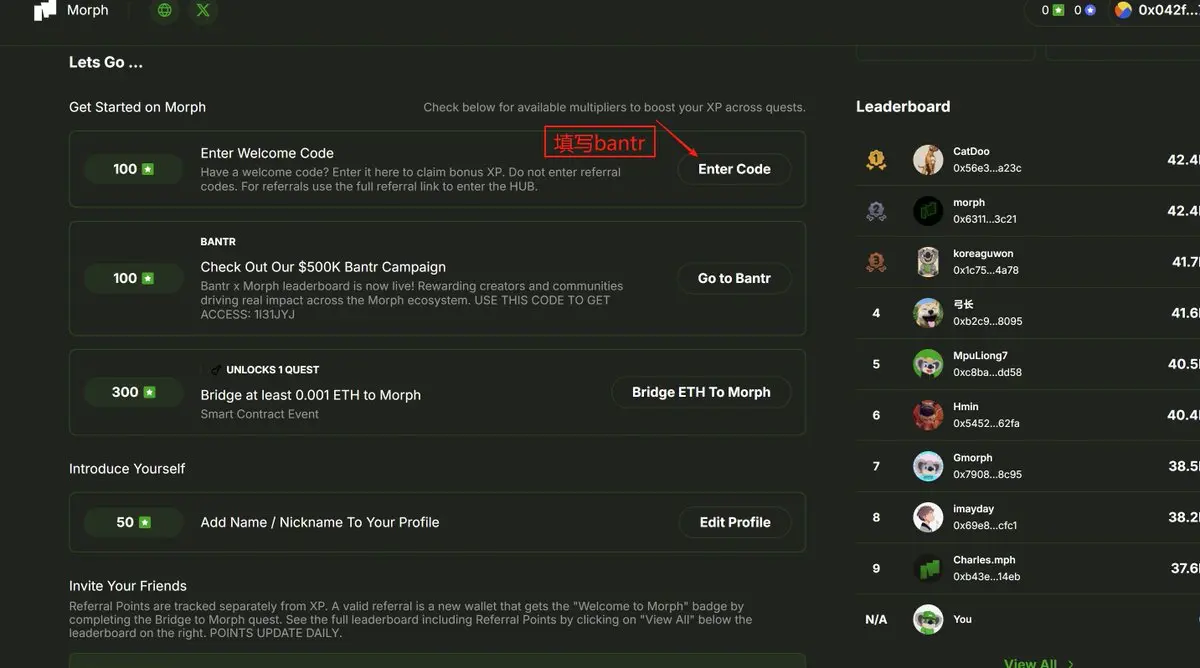The height and width of the screenshot is (668, 1200).
Task: Click the 100 XP badge for Welcome Code
Action: 133,169
